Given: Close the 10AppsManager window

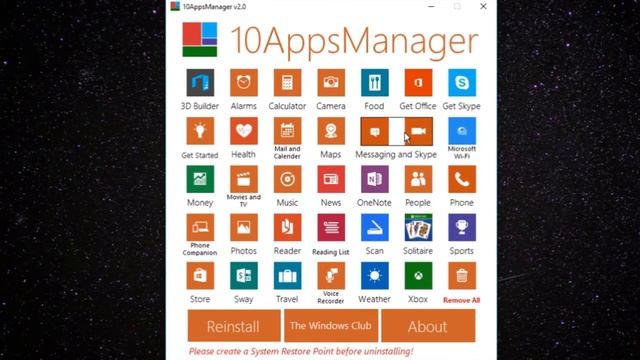Looking at the screenshot, I should click(483, 6).
